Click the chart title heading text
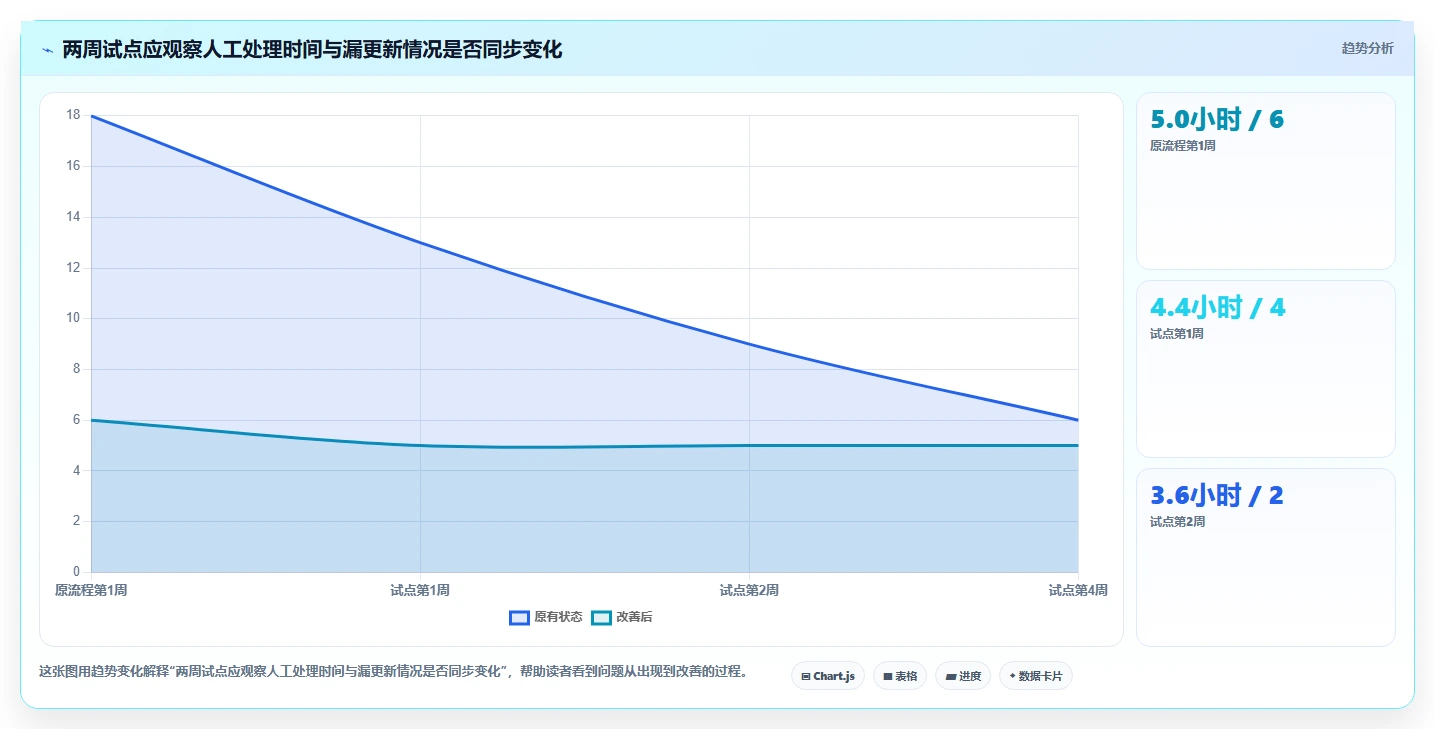 pos(312,49)
